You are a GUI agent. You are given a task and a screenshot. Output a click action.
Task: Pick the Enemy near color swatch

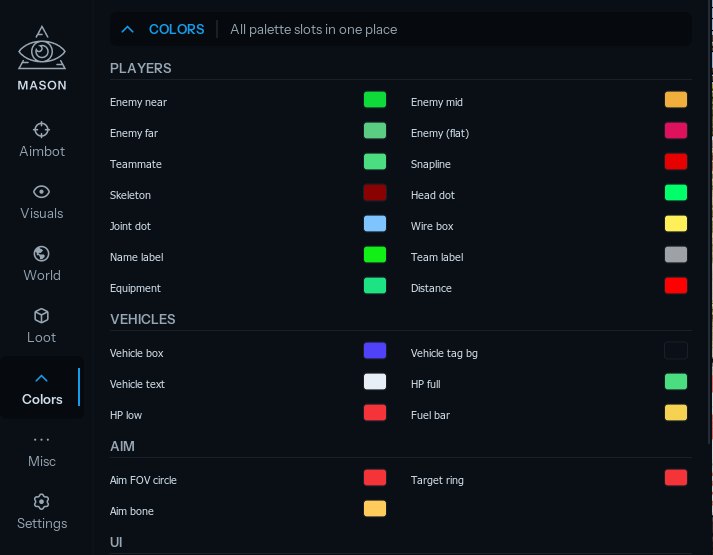pyautogui.click(x=375, y=100)
